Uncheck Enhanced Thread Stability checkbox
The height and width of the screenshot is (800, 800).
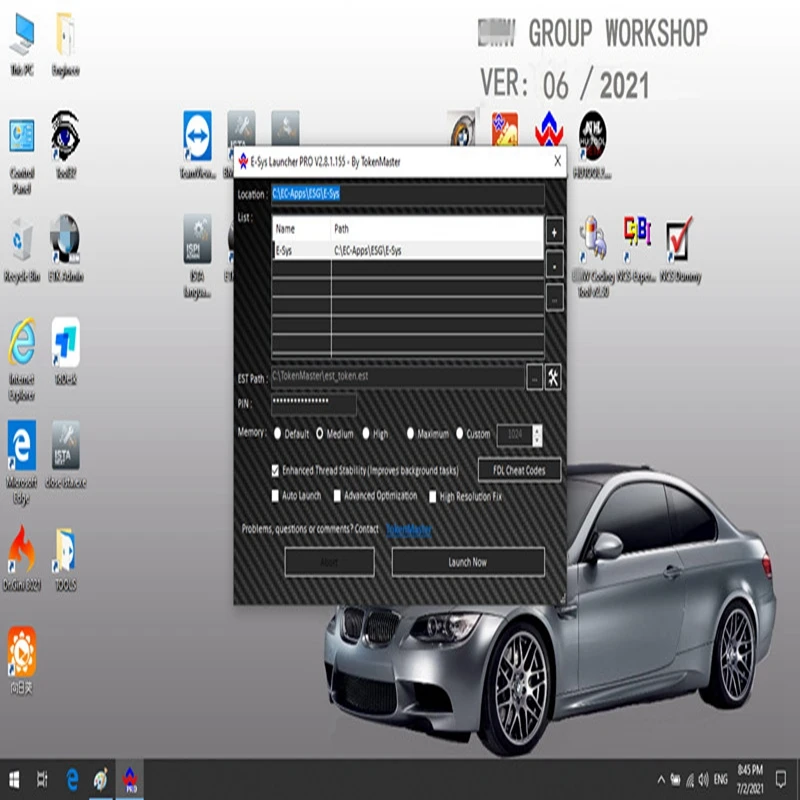[x=276, y=470]
